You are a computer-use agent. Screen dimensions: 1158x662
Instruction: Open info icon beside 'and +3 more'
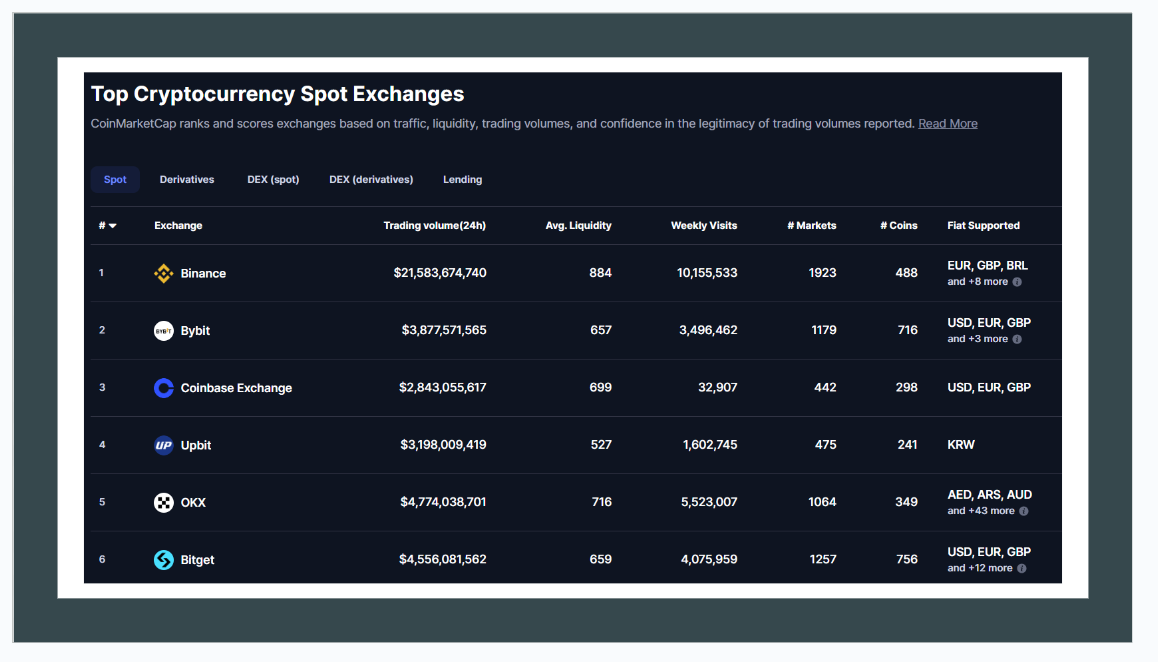click(x=1017, y=339)
